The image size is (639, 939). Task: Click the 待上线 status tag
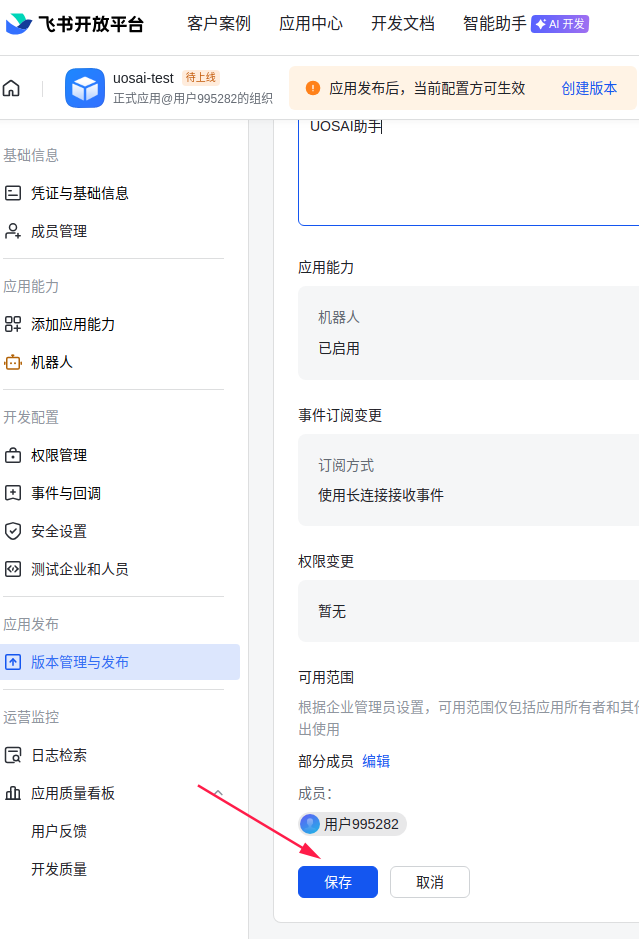pos(201,77)
